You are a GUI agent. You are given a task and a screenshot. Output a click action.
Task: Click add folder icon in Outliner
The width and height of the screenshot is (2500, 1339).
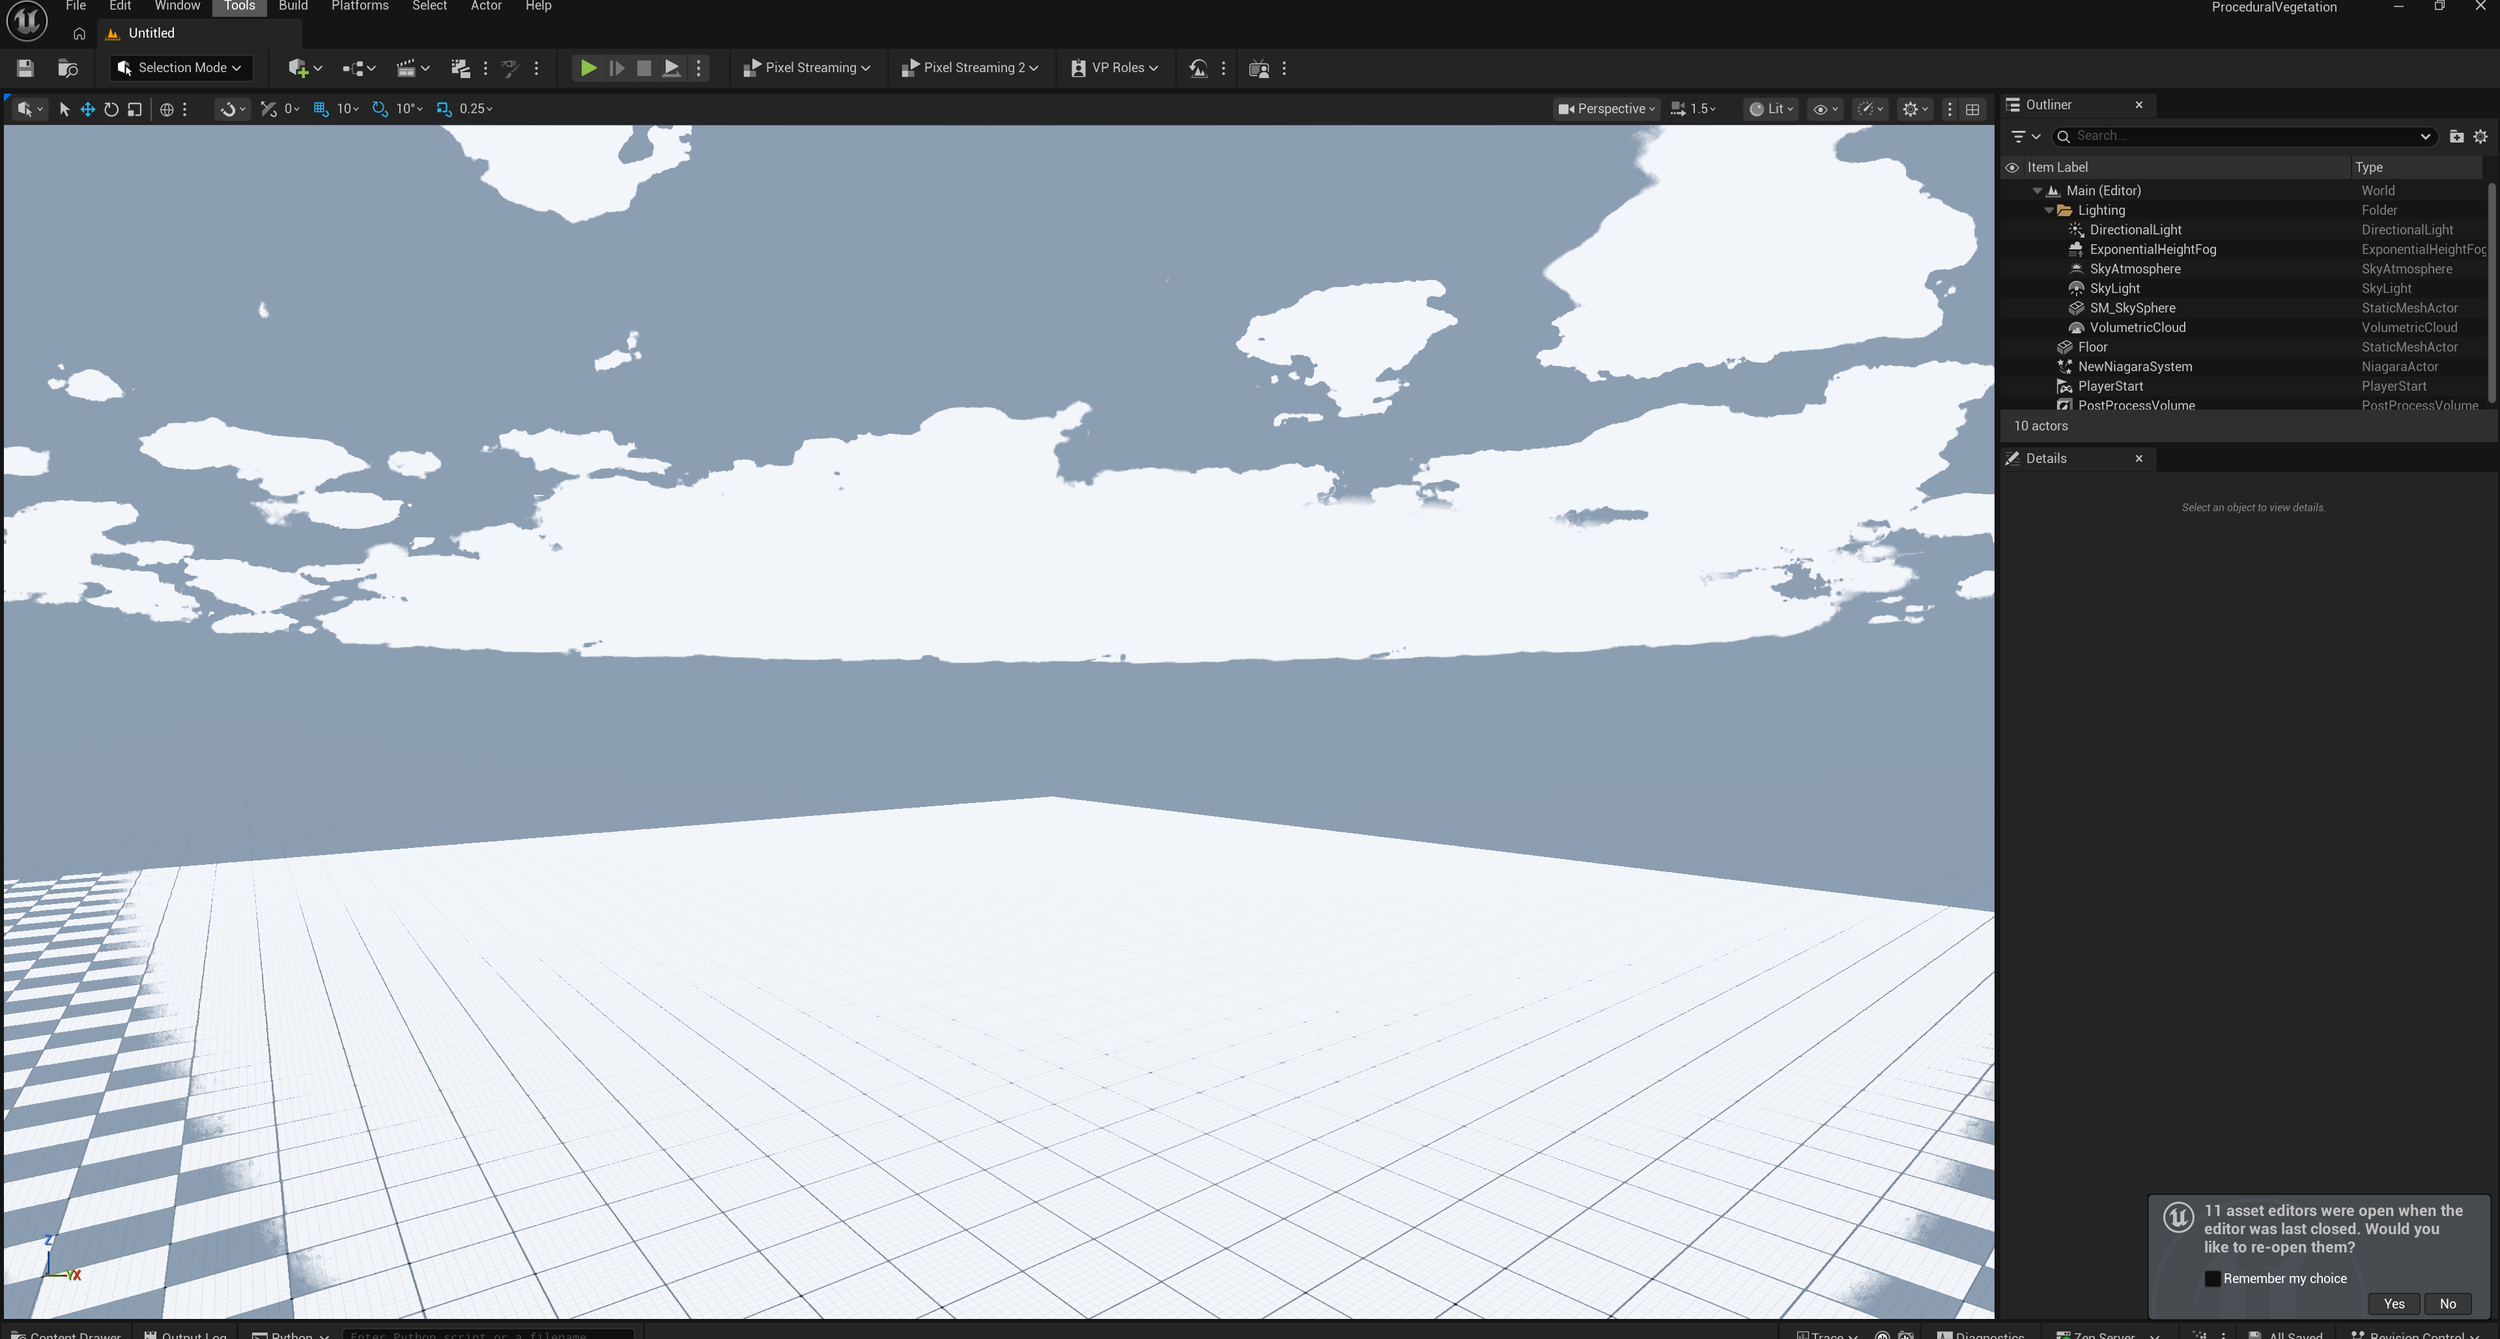[x=2456, y=136]
